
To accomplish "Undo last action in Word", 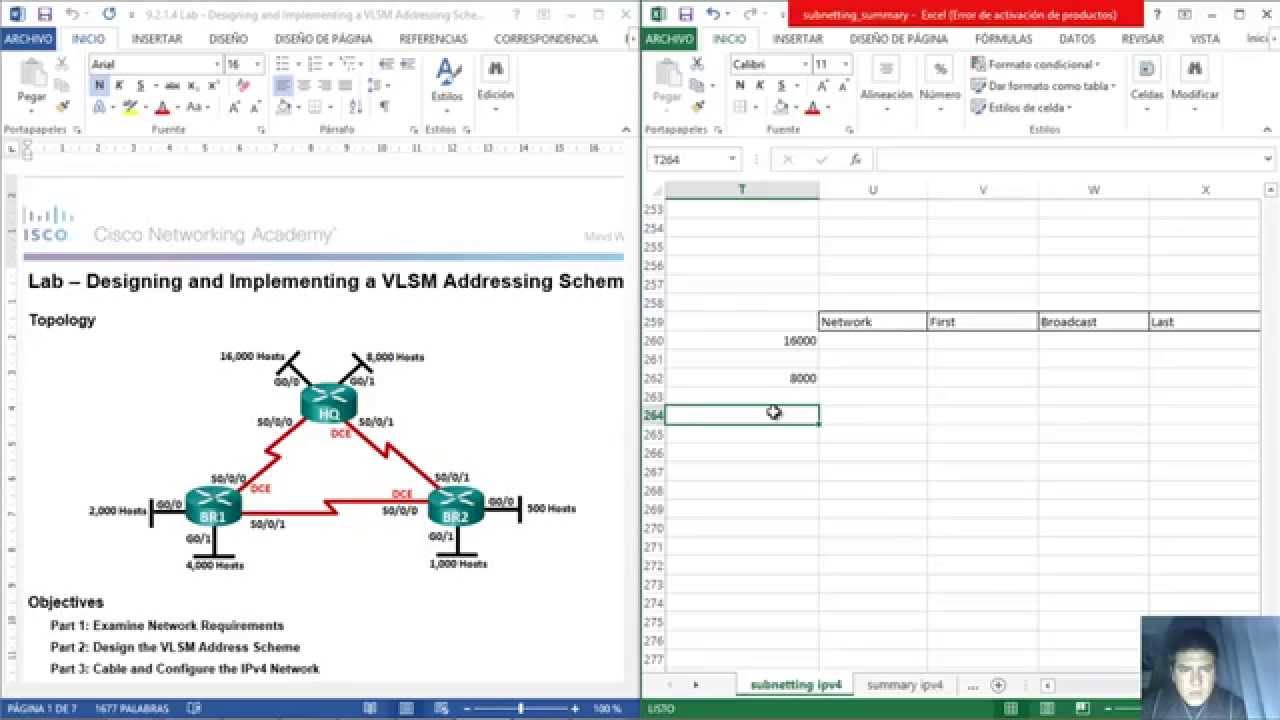I will click(x=73, y=14).
